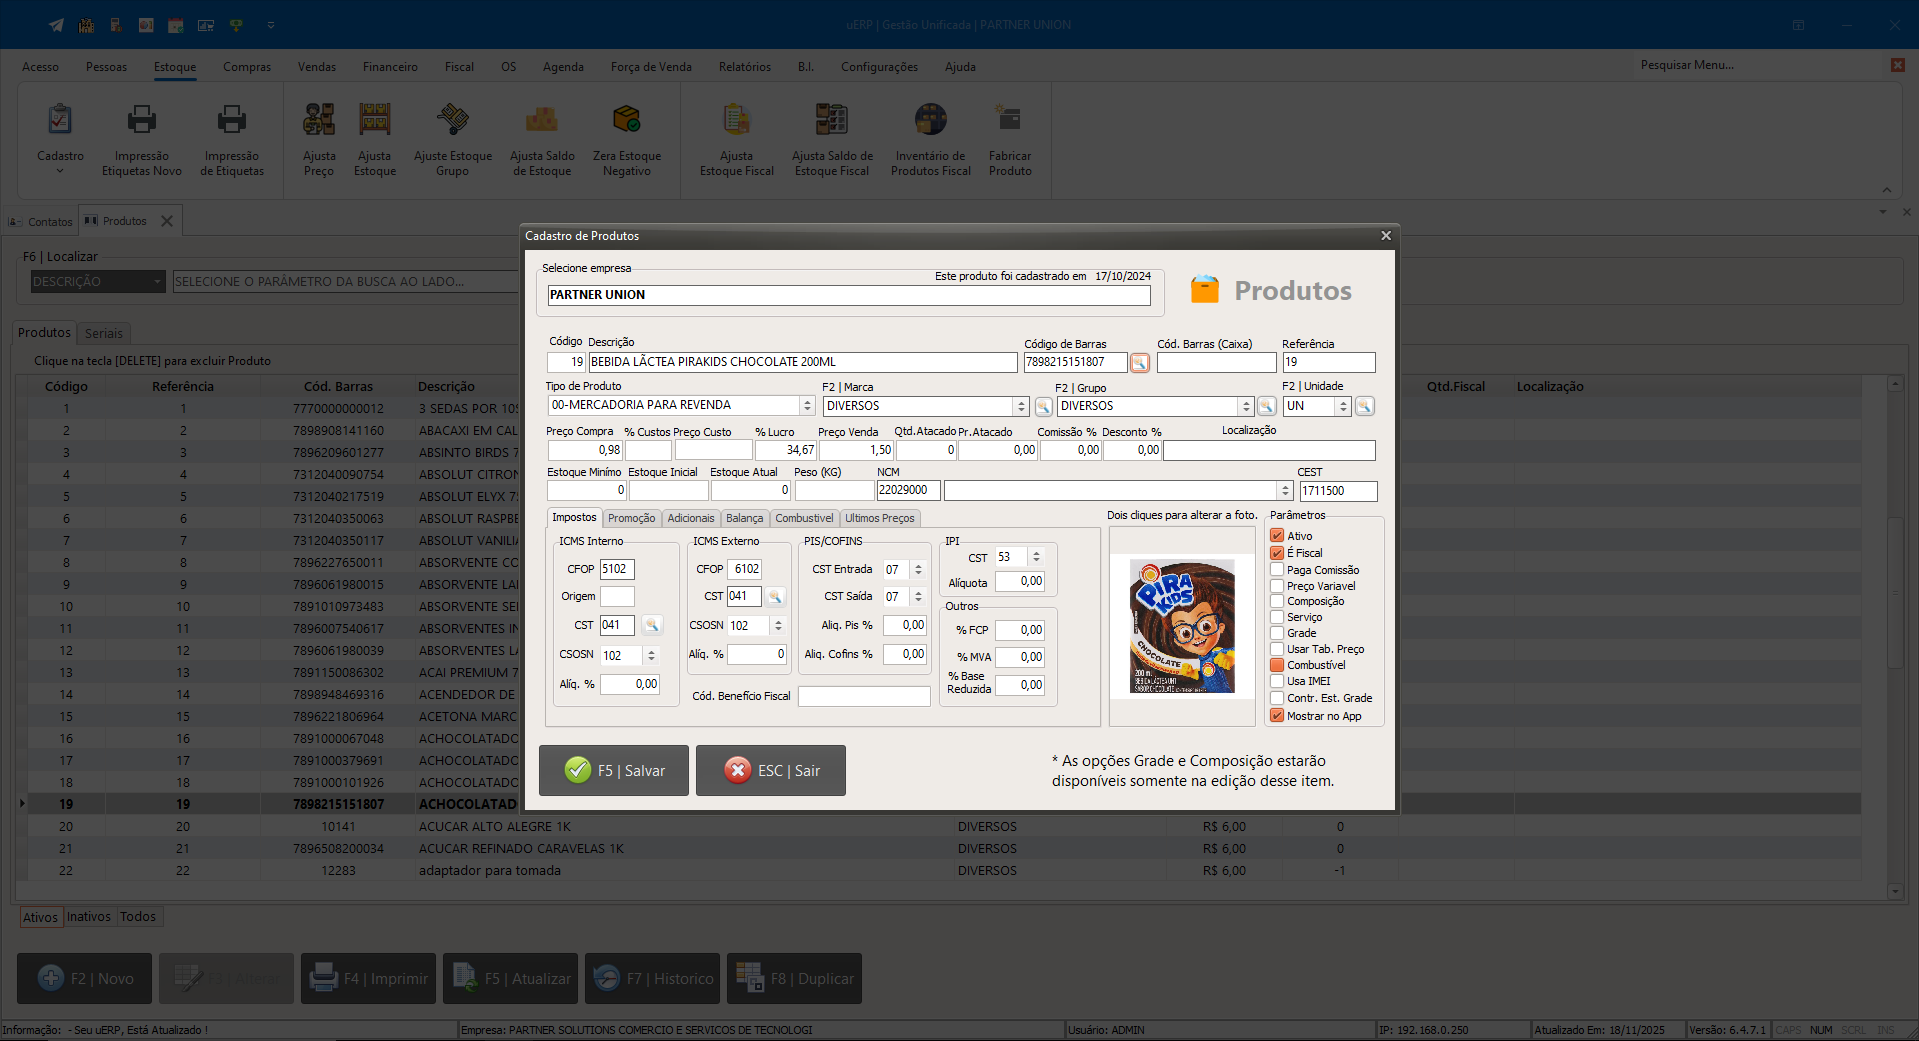The width and height of the screenshot is (1919, 1041).
Task: Click the ICMS Interno CST search icon
Action: [652, 625]
